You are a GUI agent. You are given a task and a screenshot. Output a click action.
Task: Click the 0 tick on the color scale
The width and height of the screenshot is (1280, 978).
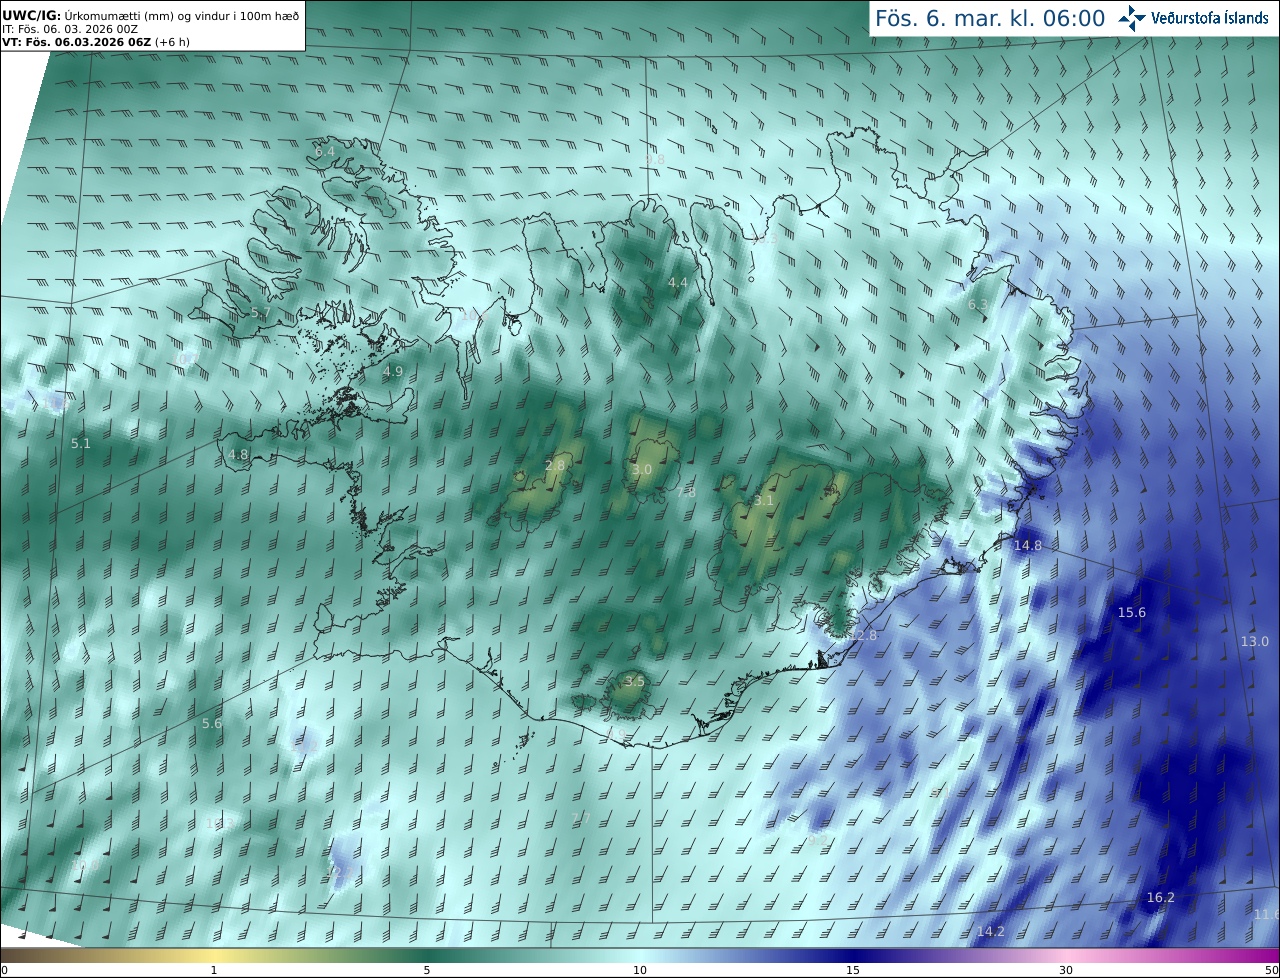4,970
